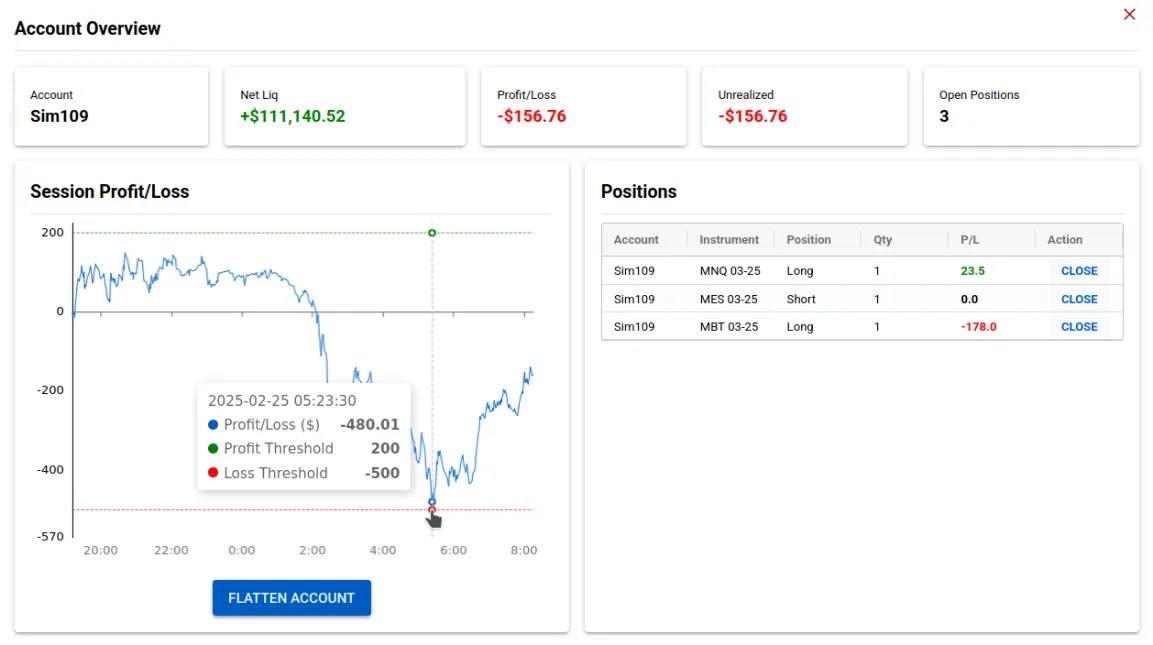
Task: Close the MNQ 03-25 long position
Action: tap(1079, 271)
